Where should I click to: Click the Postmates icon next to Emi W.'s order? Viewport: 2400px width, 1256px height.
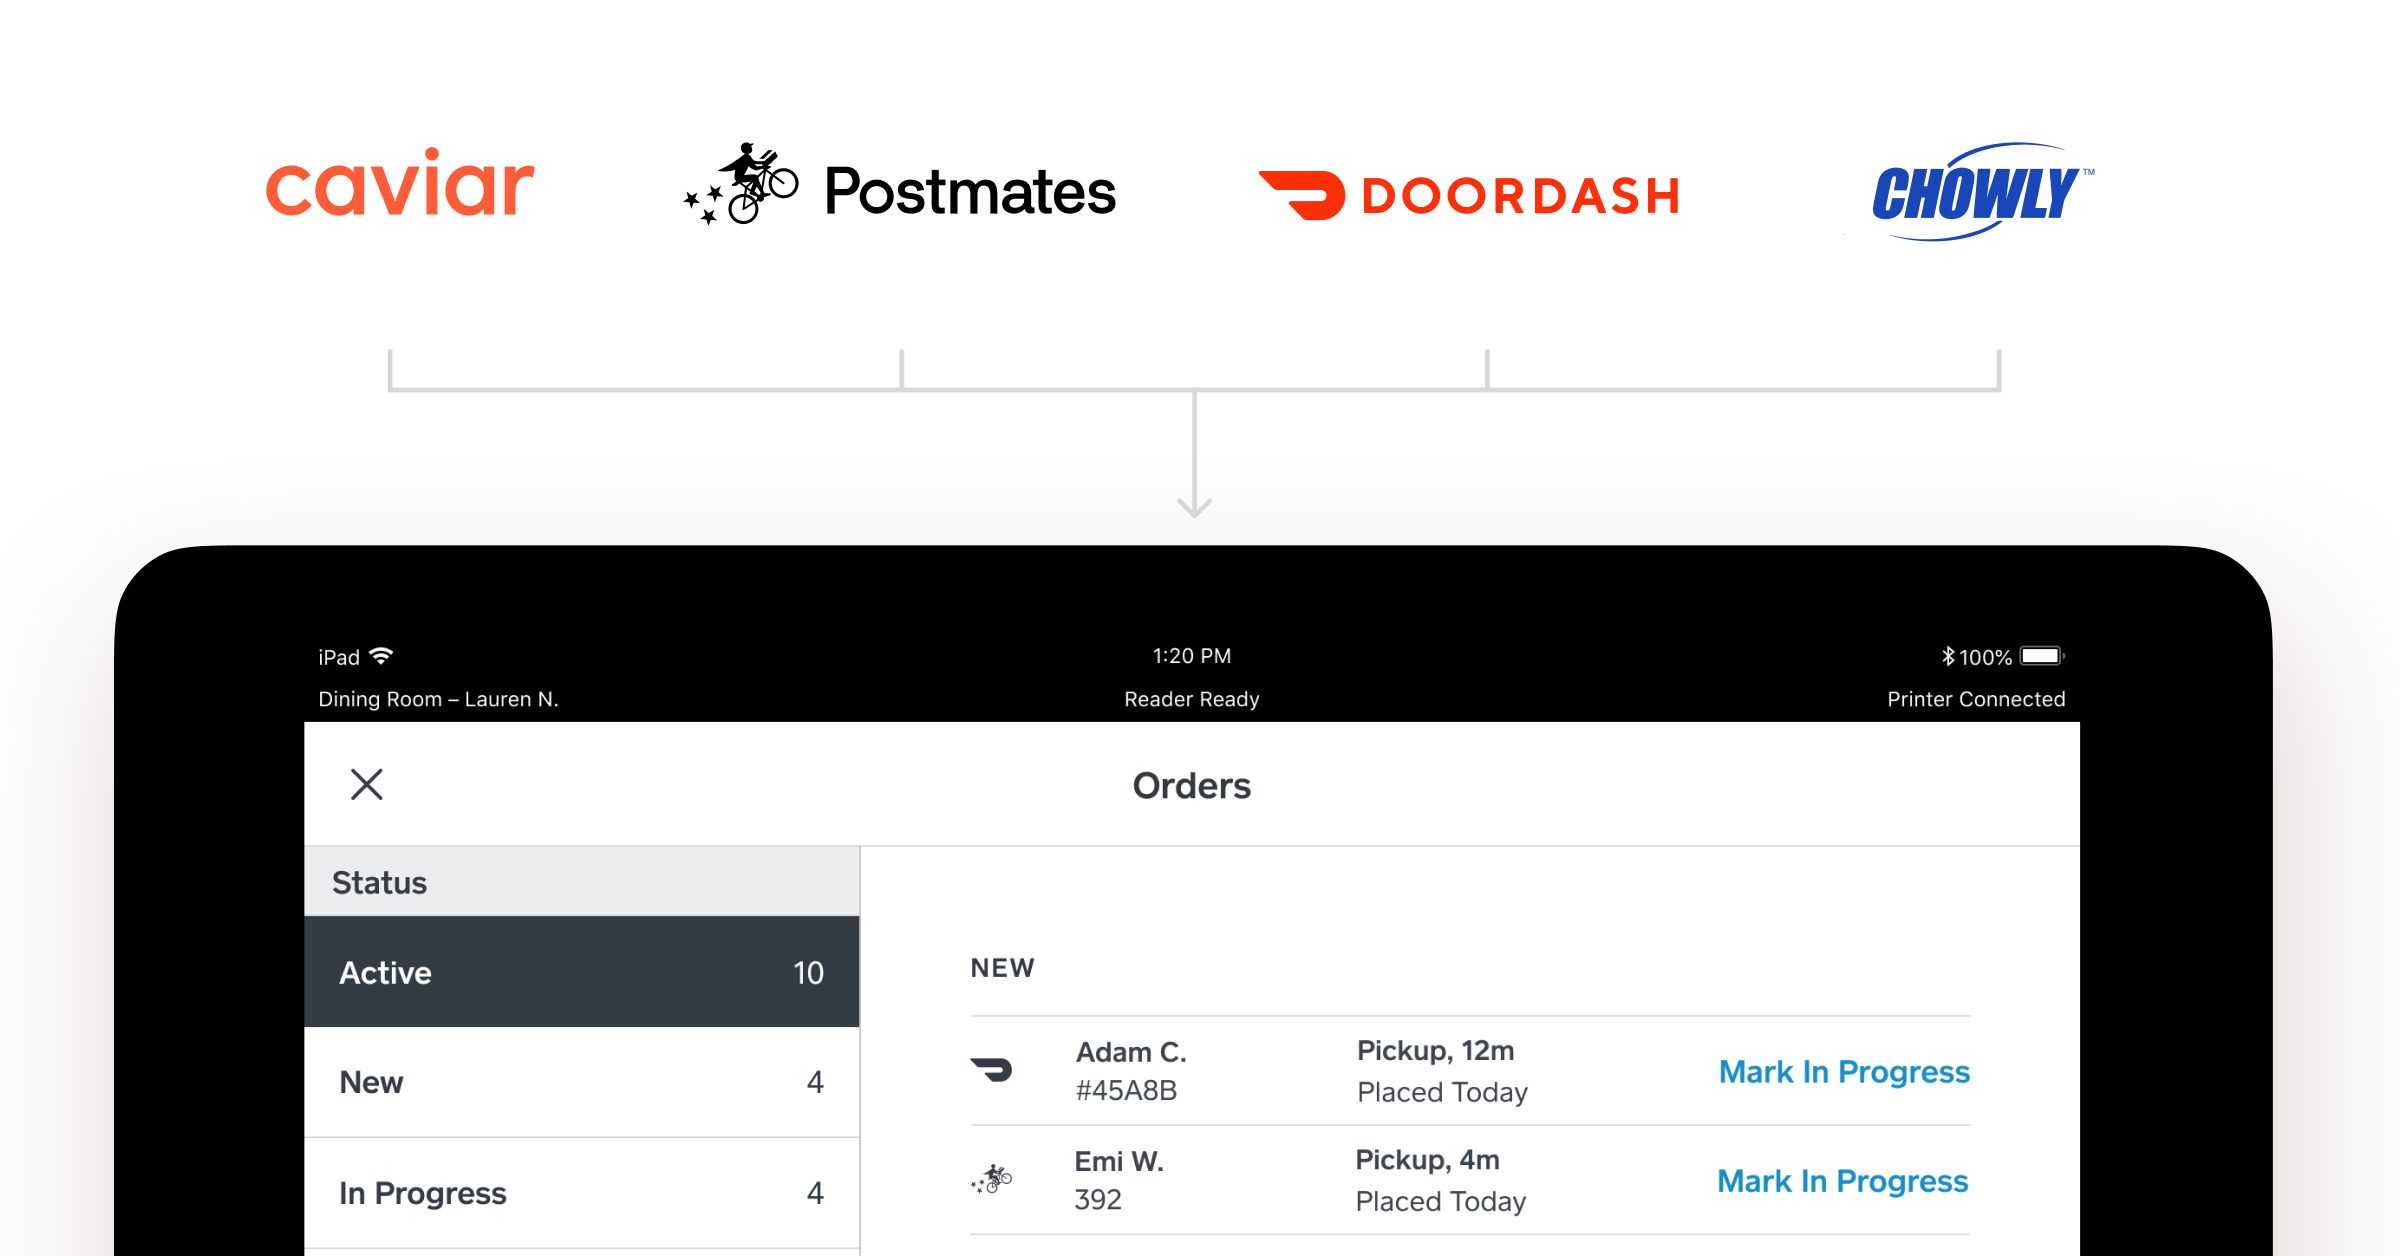coord(992,1180)
